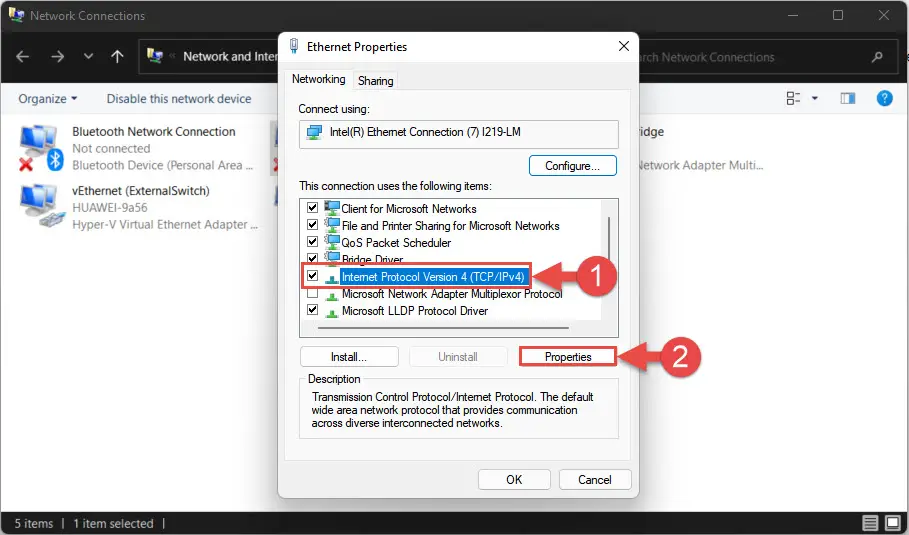Toggle File and Printer Sharing checkbox
The width and height of the screenshot is (909, 535).
coord(312,224)
